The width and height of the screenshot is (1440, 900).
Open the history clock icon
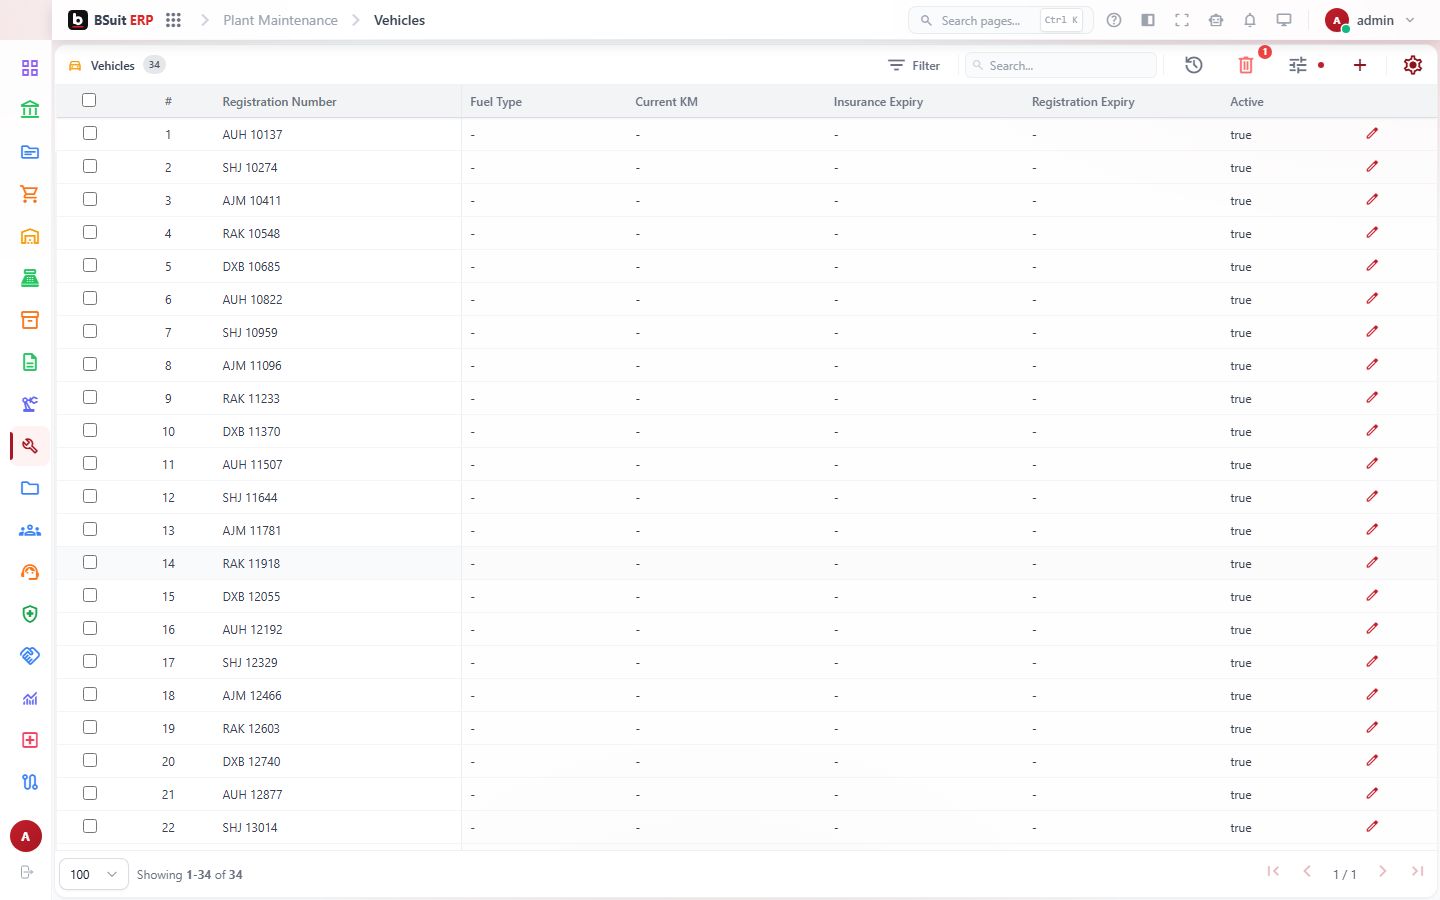coord(1194,65)
